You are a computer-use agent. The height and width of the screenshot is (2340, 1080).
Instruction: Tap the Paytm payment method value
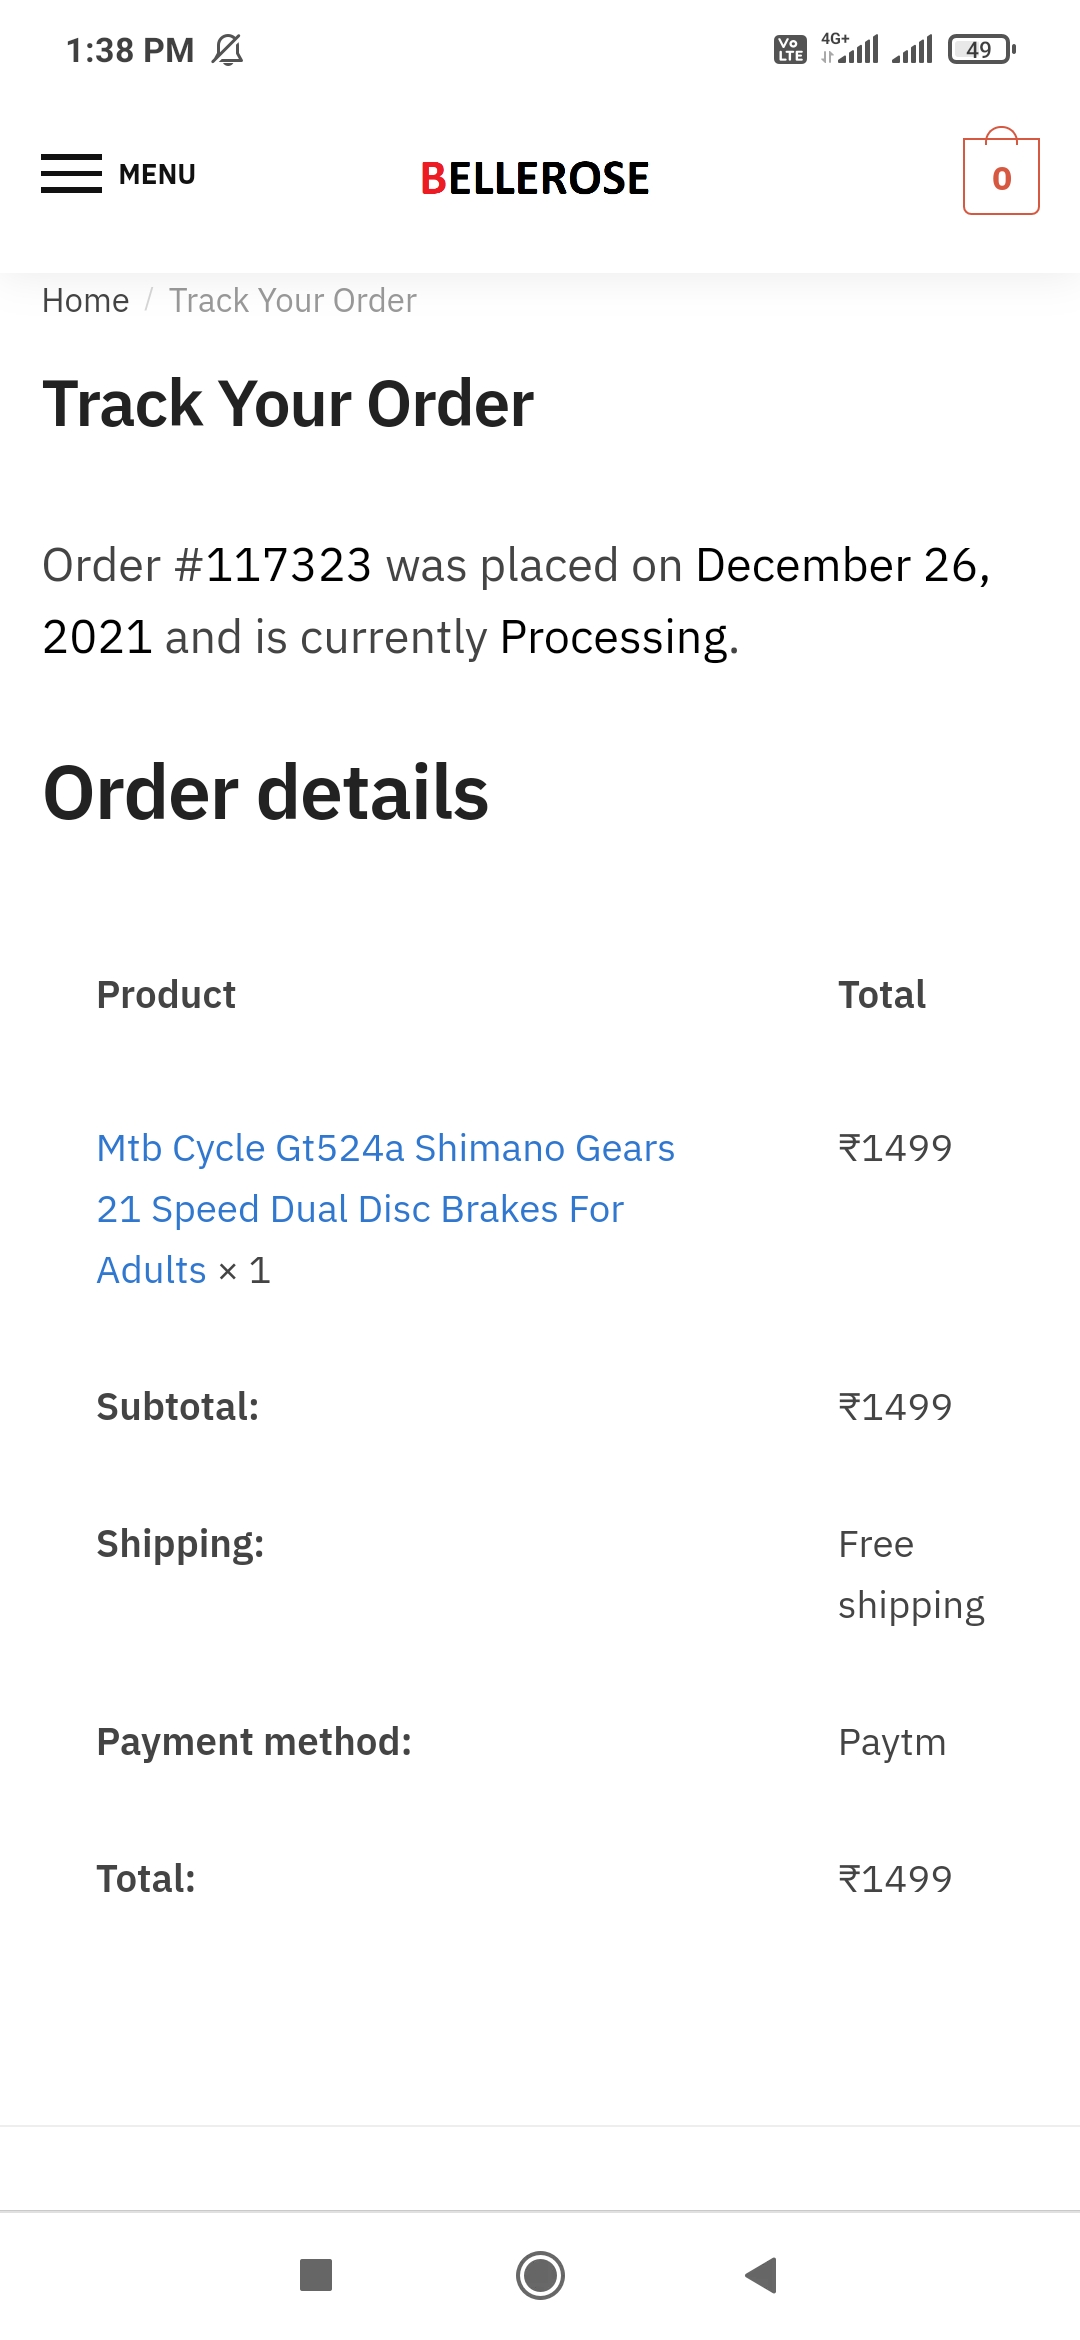pos(892,1742)
